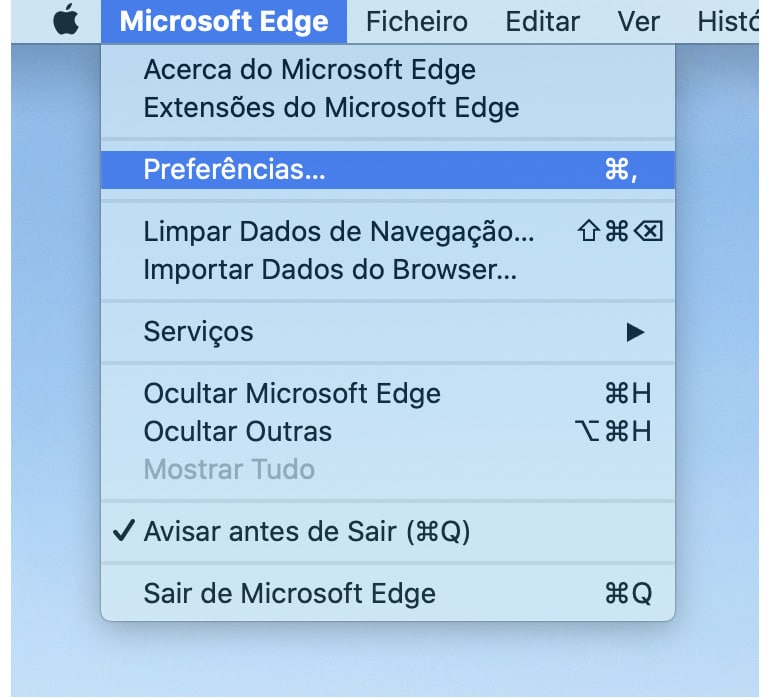The width and height of the screenshot is (774, 698).
Task: Open the Editar menu
Action: [x=542, y=22]
